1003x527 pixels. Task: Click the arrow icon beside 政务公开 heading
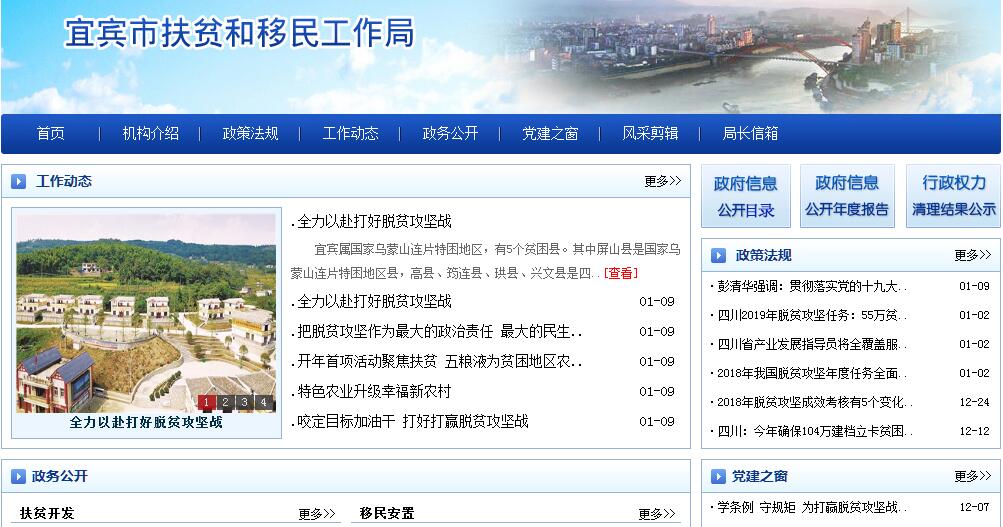(x=19, y=476)
